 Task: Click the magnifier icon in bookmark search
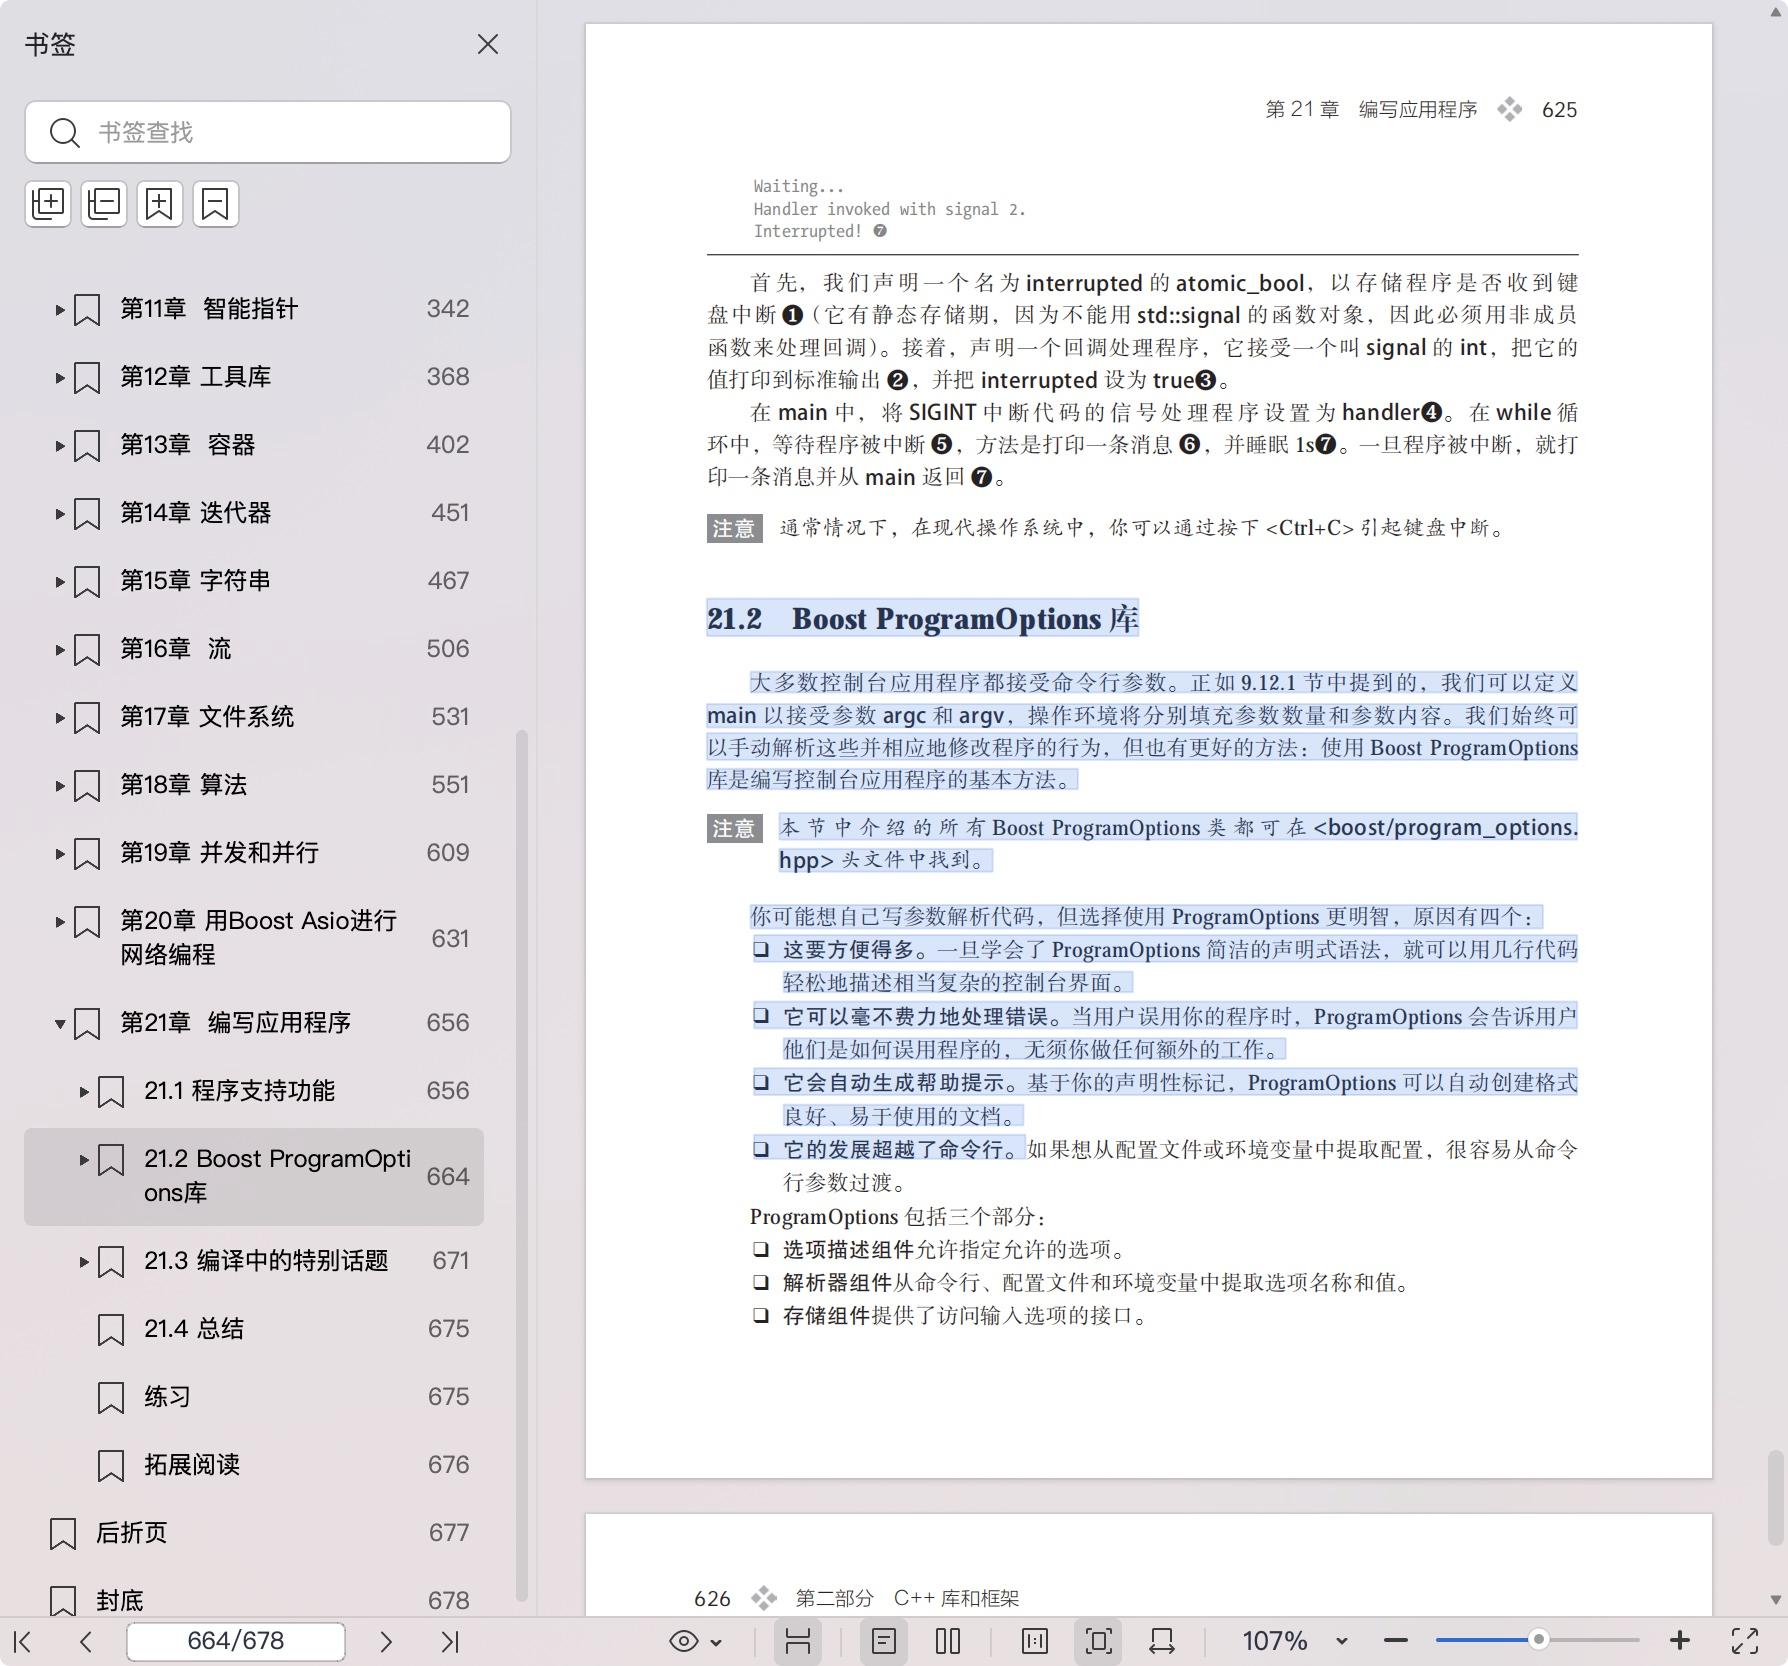[65, 133]
